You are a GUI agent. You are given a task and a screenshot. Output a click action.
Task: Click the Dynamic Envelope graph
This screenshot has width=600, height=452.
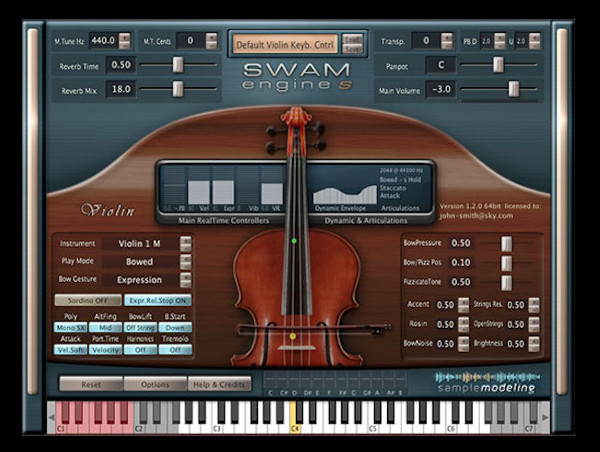tap(345, 194)
